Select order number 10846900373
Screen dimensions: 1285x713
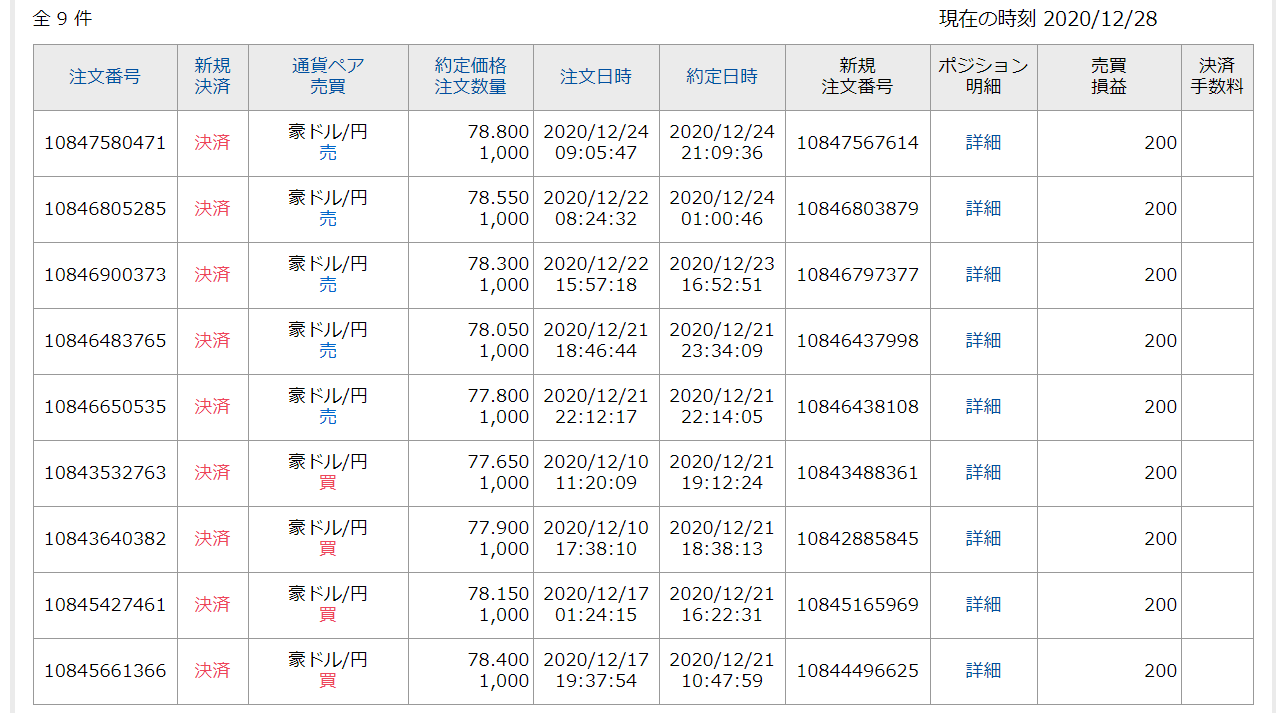tap(105, 275)
